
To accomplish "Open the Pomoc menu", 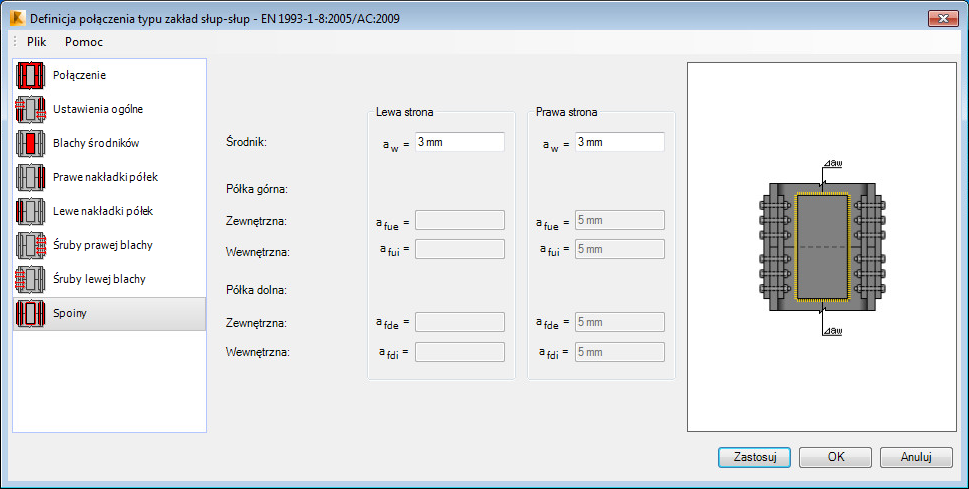I will coord(83,42).
